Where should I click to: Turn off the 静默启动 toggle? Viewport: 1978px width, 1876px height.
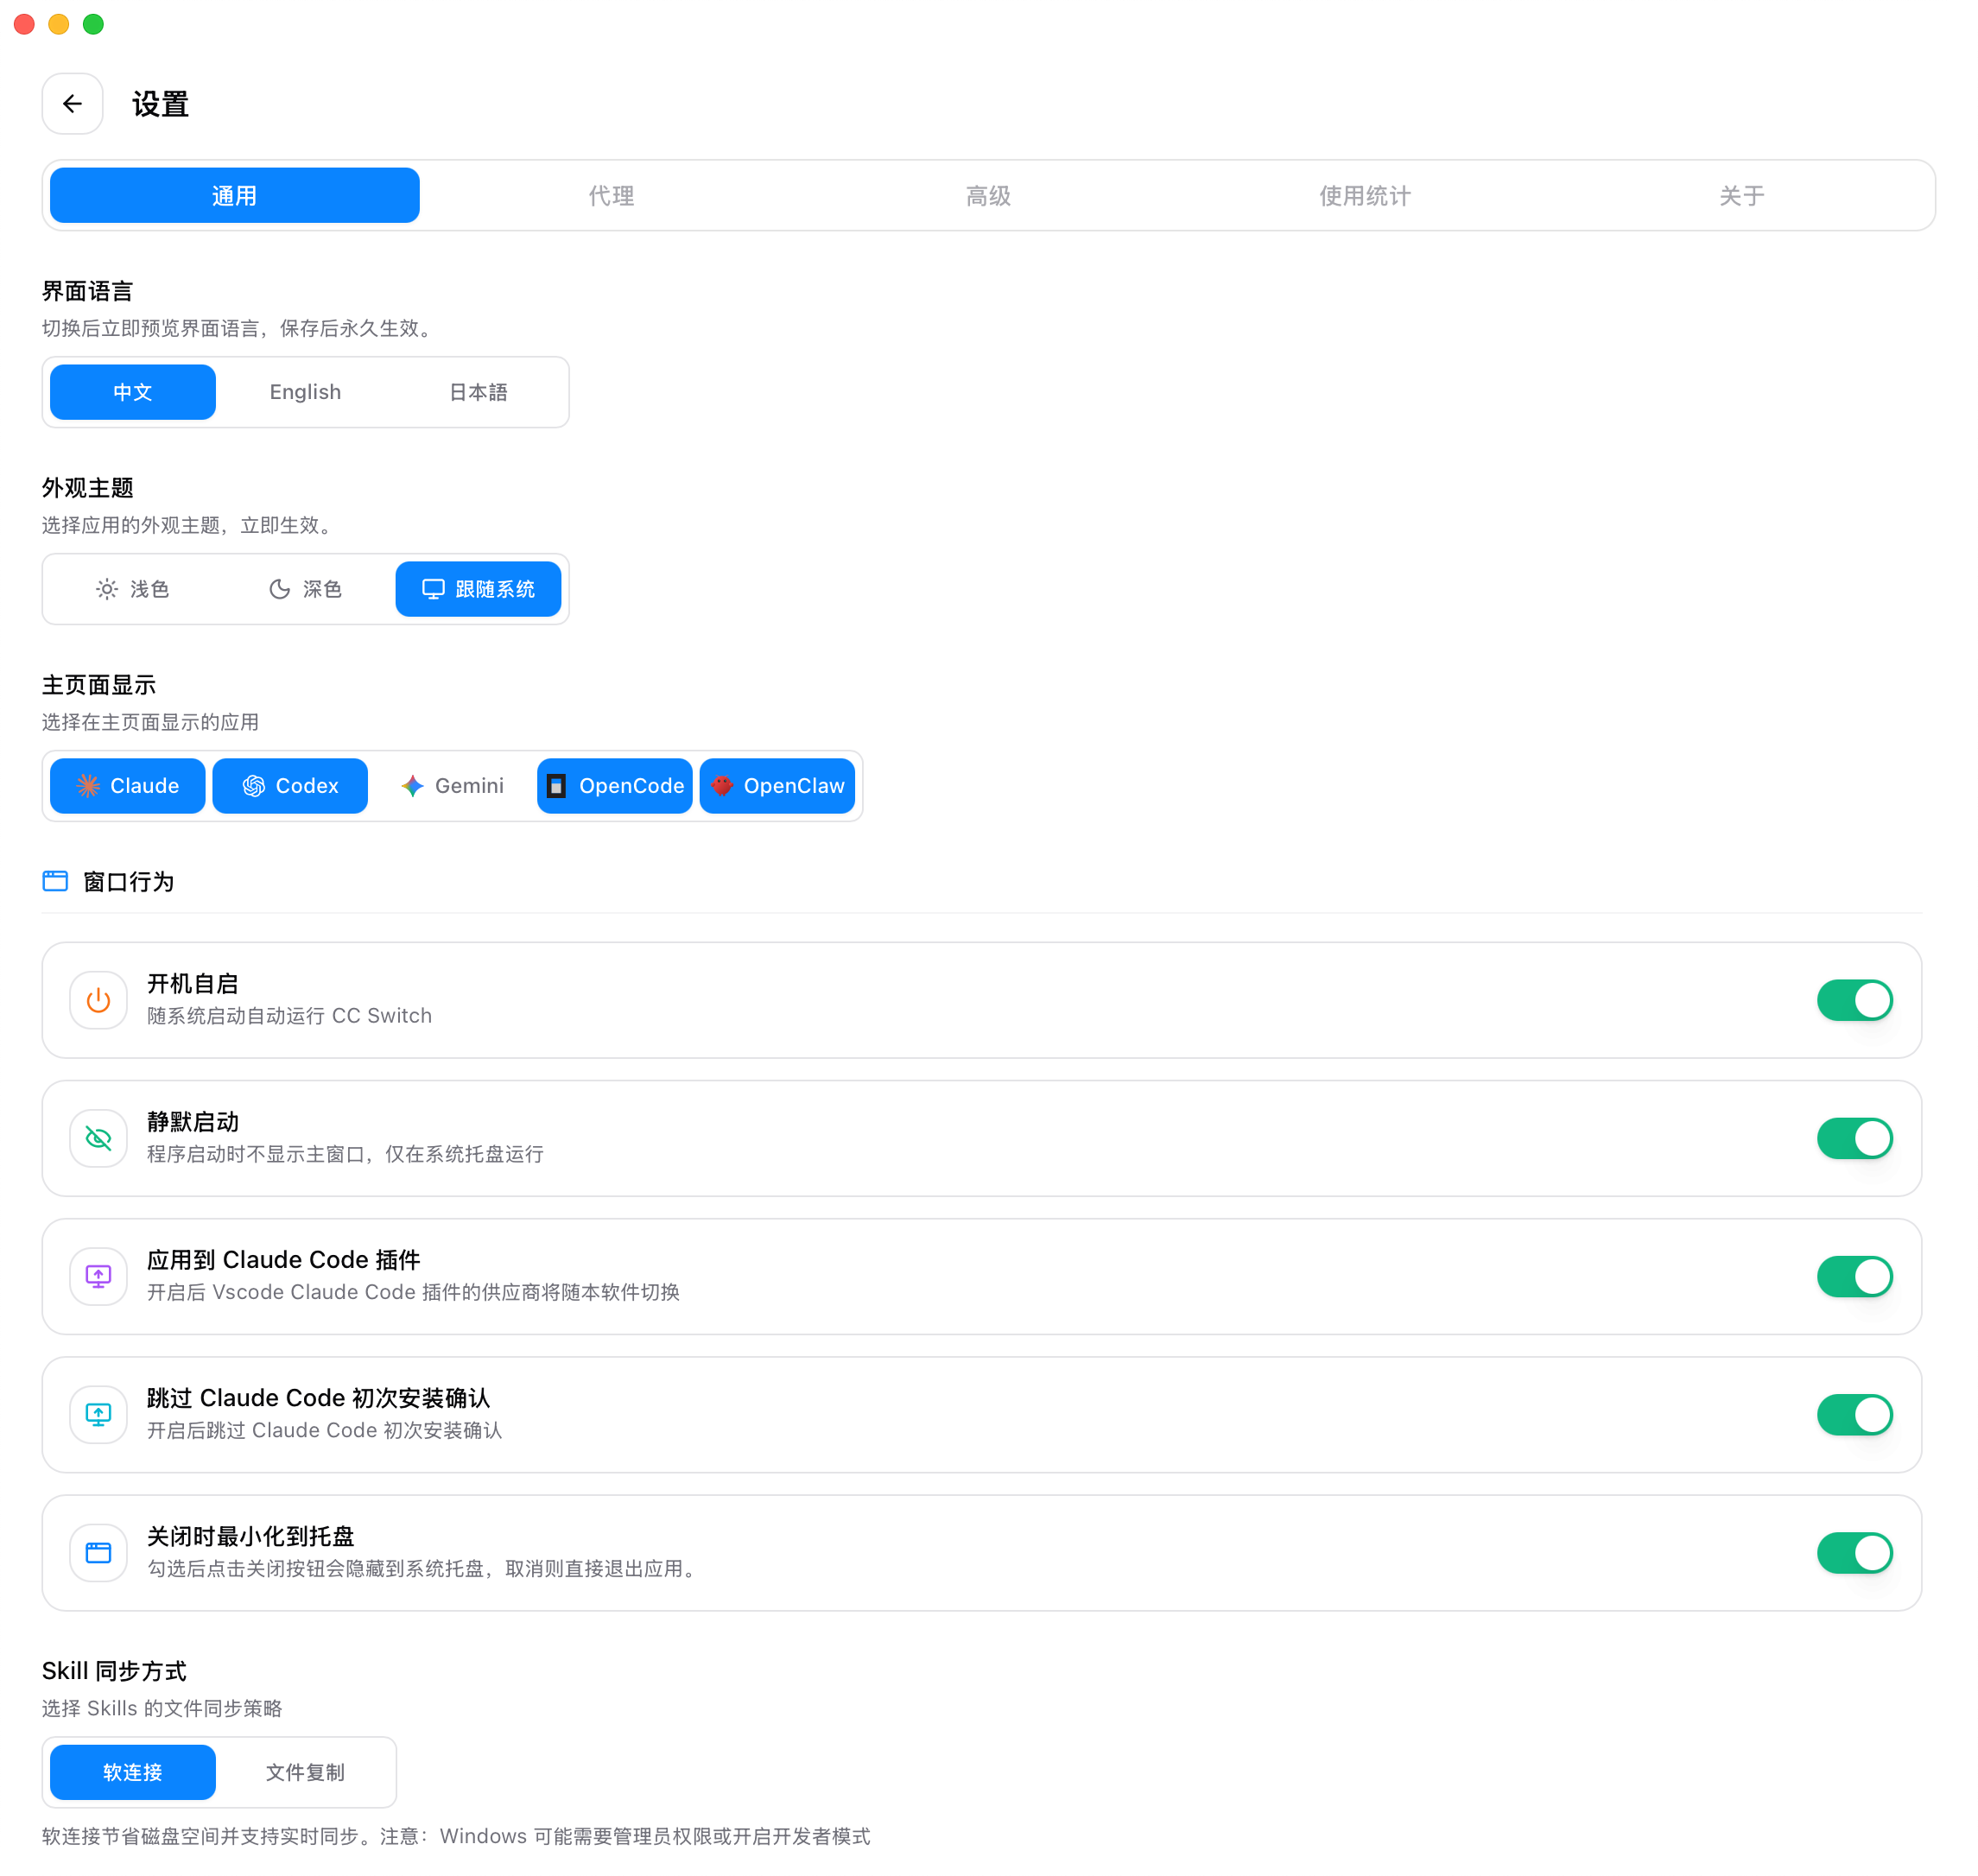(1854, 1138)
